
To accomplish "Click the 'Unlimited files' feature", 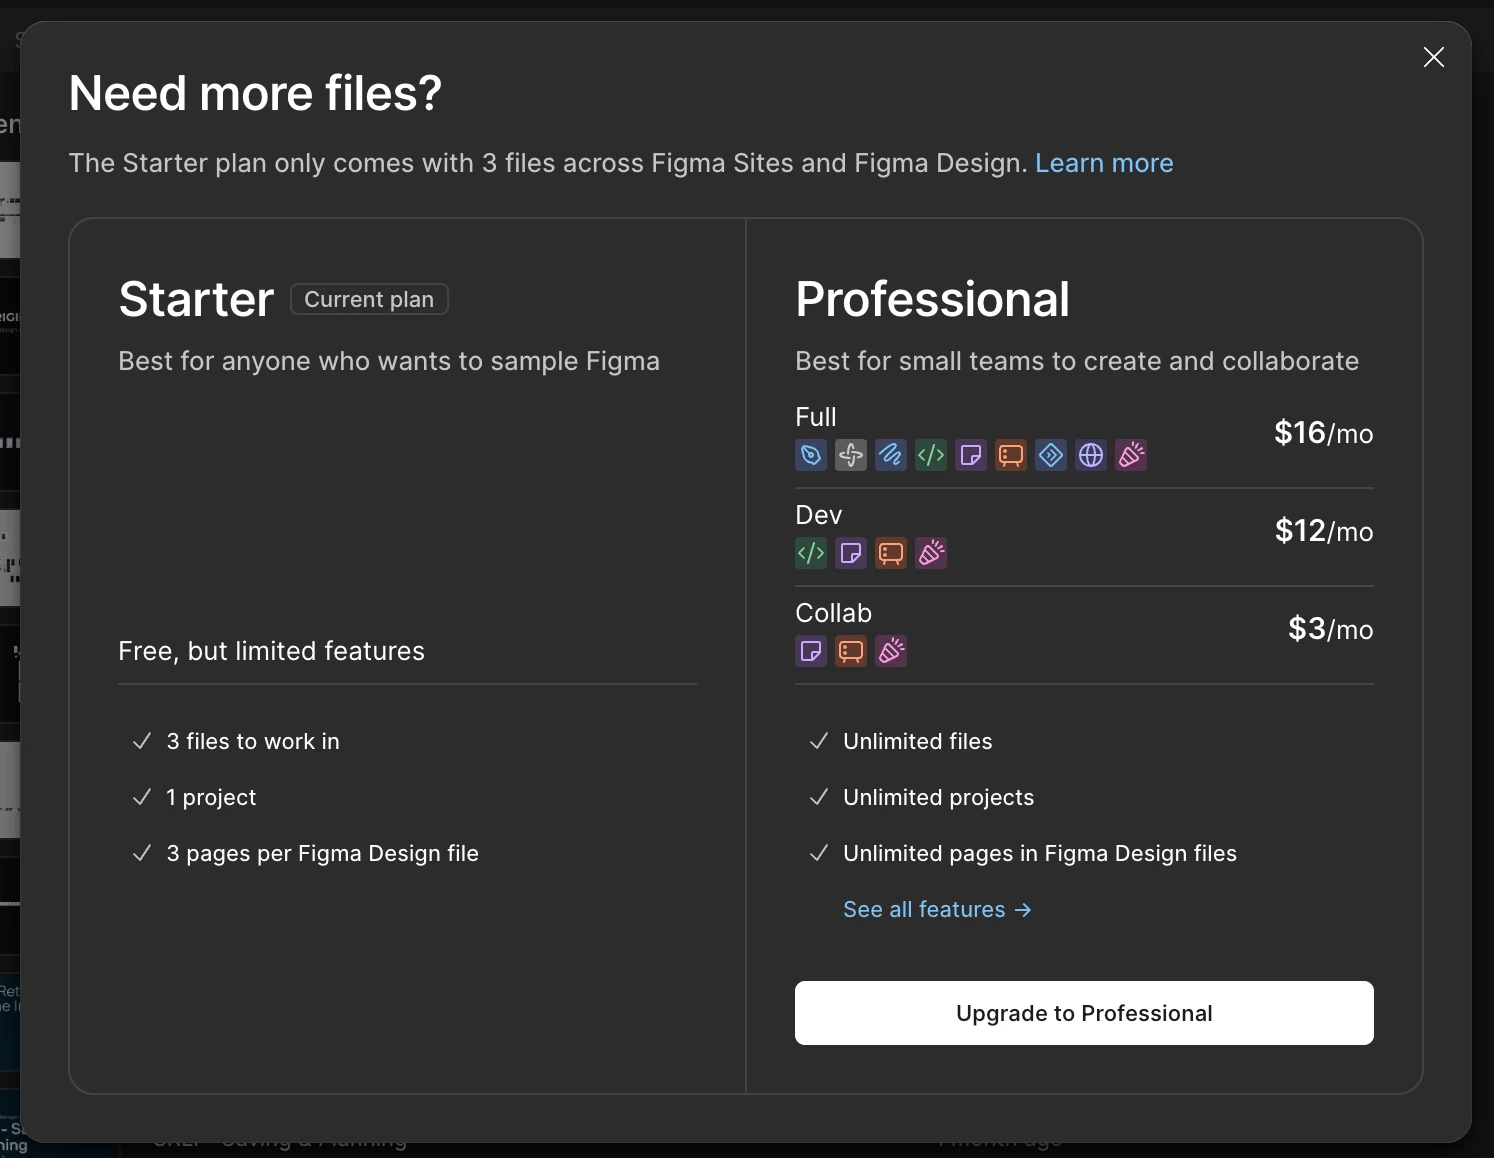I will click(x=918, y=741).
